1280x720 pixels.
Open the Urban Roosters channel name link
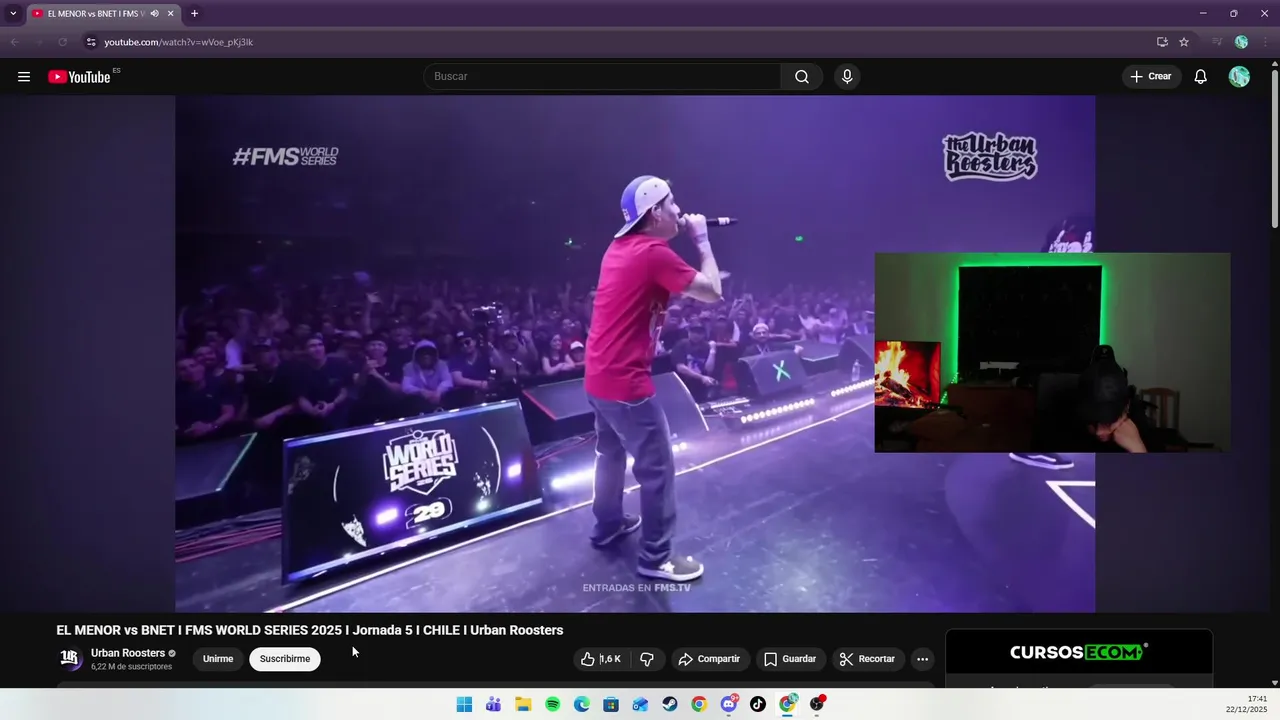128,653
